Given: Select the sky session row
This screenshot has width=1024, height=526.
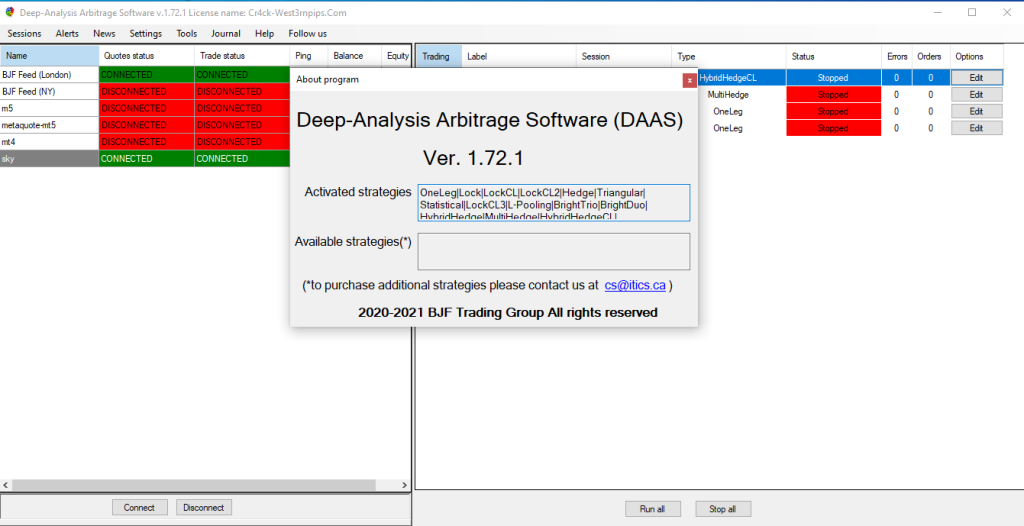Looking at the screenshot, I should coord(50,159).
